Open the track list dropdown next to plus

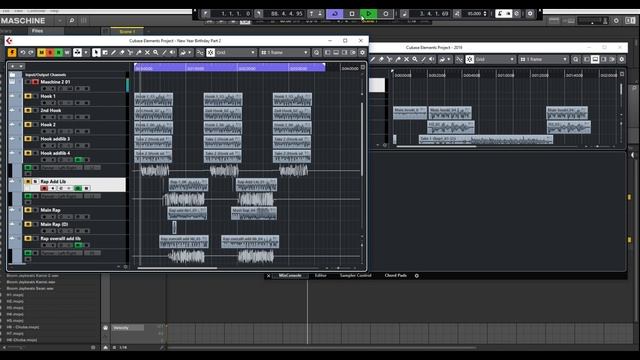point(21,67)
